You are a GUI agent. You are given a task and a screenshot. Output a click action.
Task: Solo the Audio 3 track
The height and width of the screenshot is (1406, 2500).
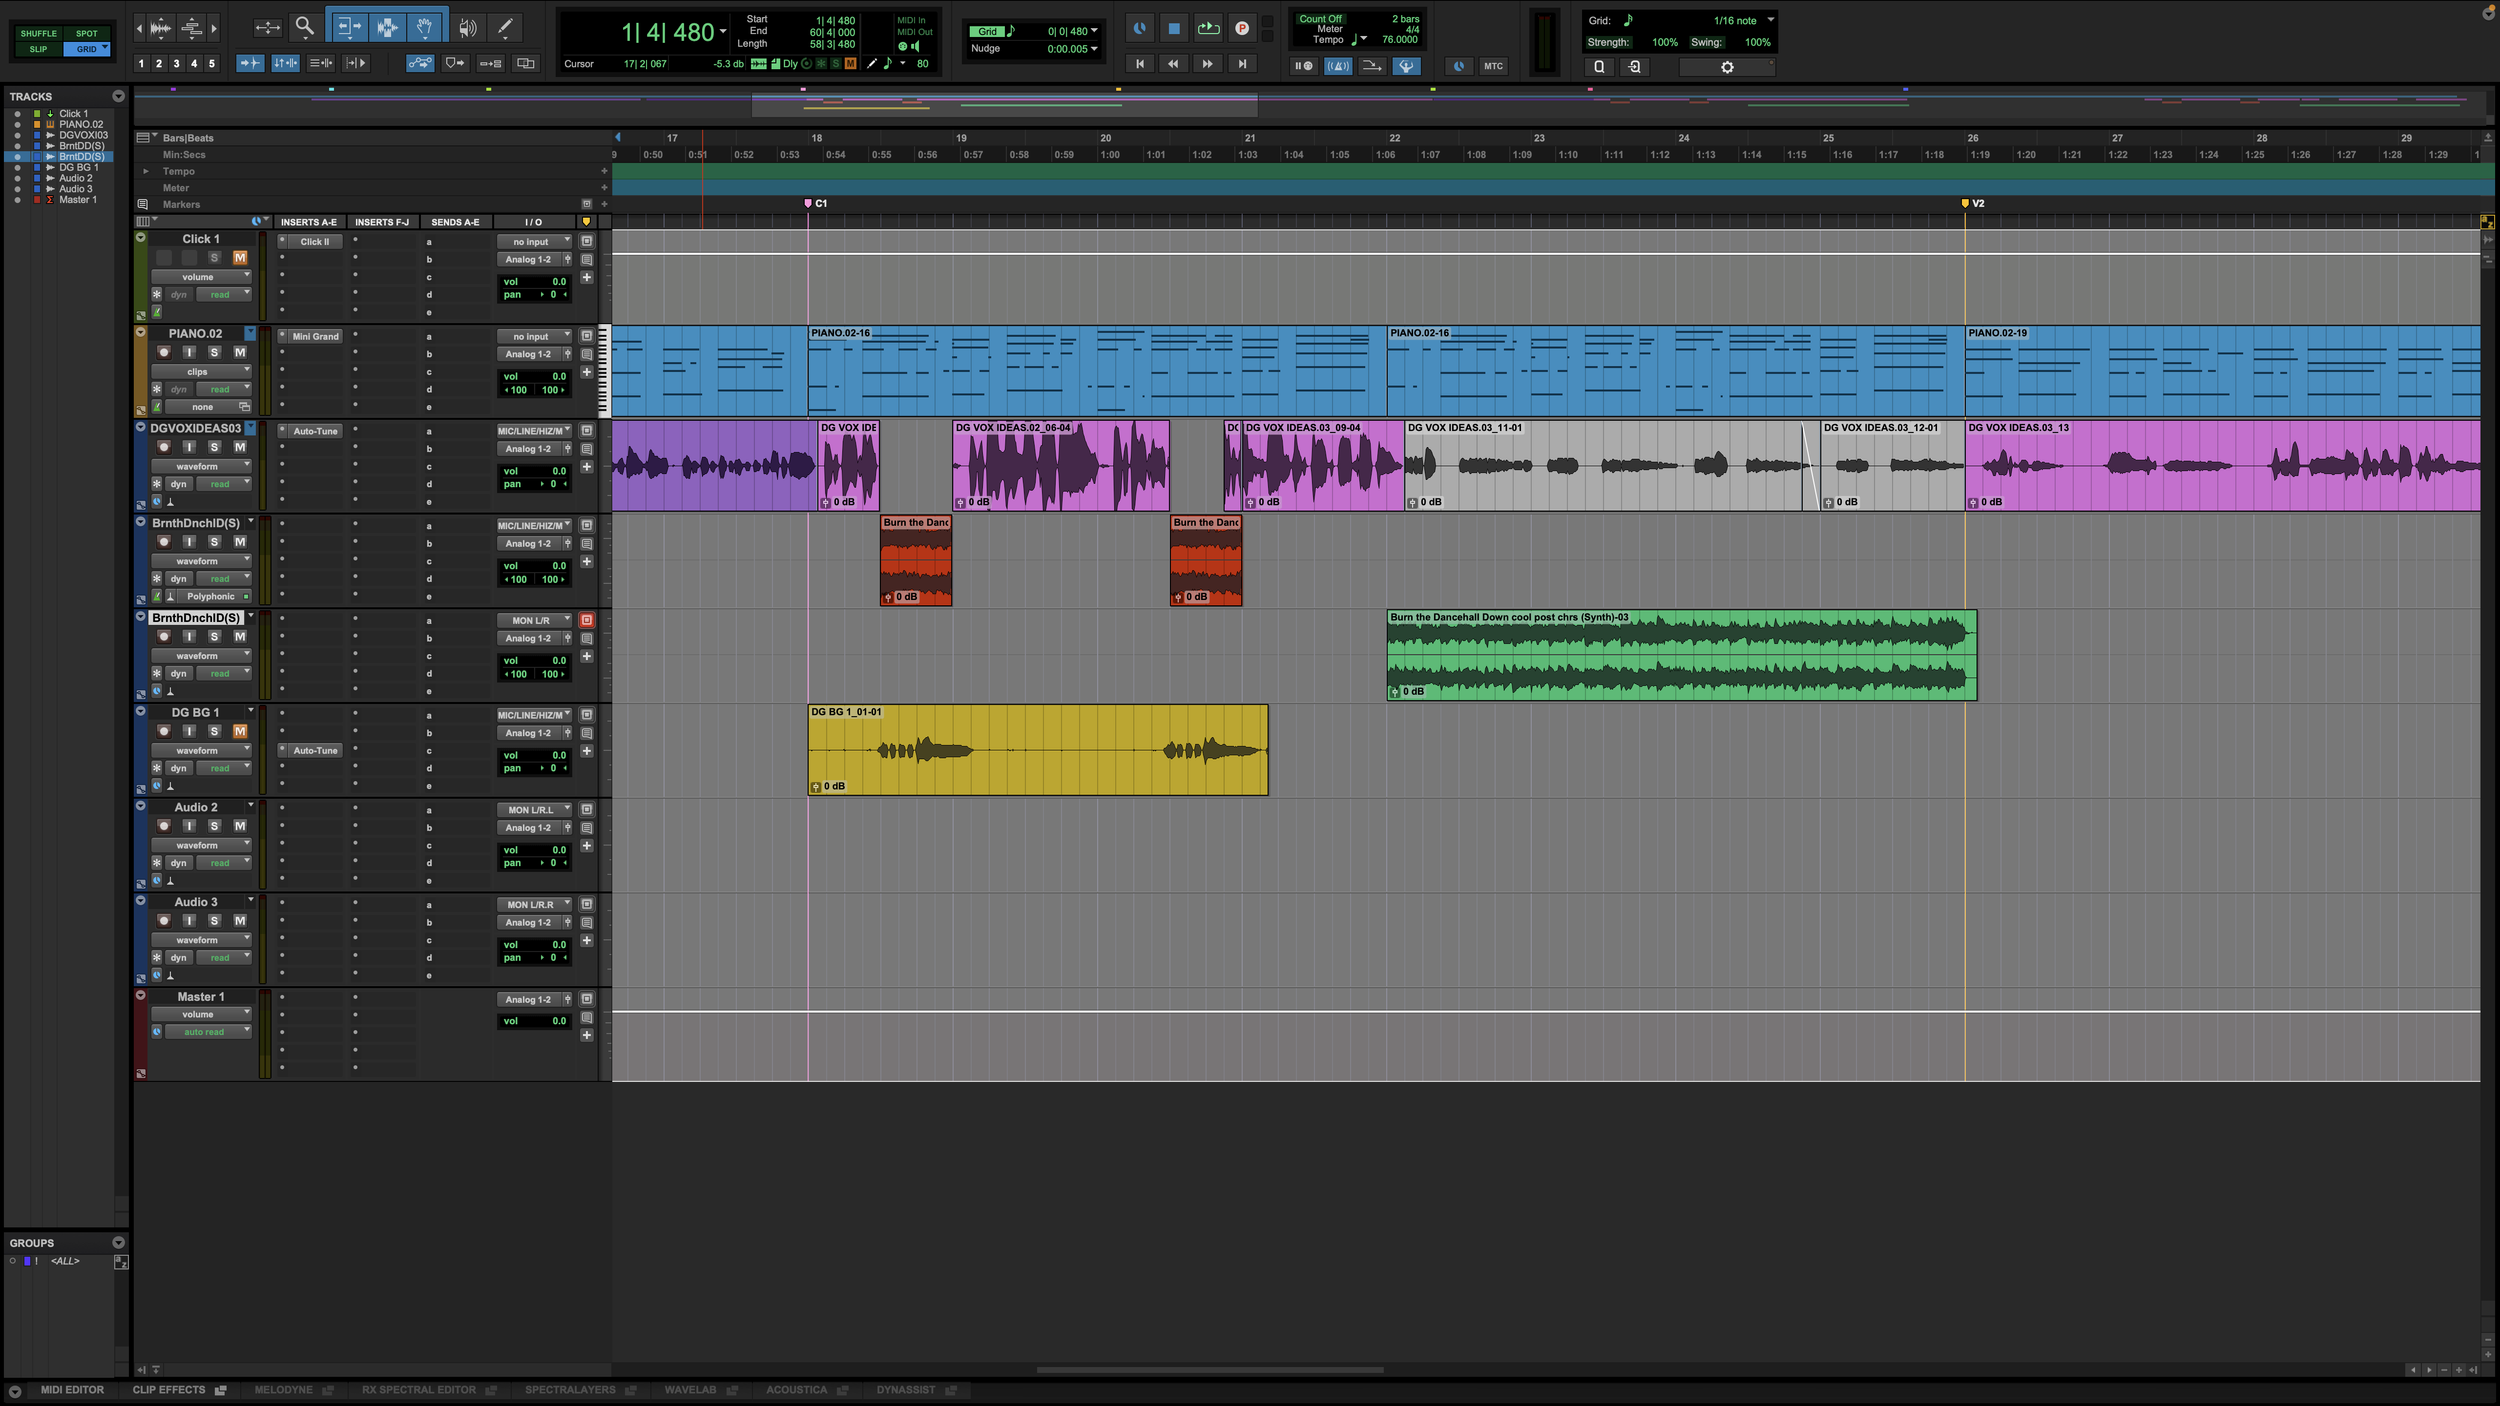(214, 921)
